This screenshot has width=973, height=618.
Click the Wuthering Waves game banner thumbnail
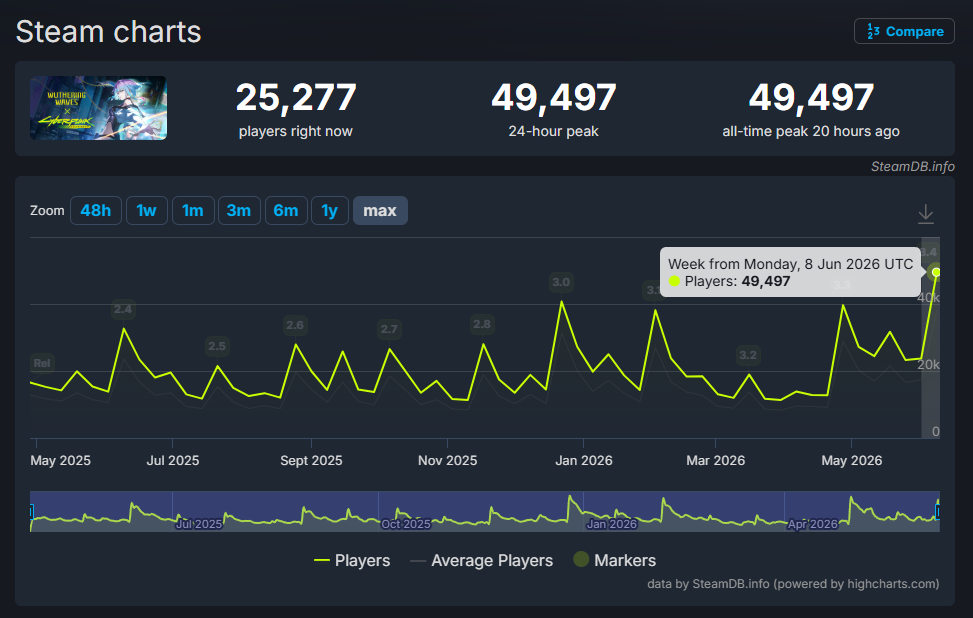(98, 108)
